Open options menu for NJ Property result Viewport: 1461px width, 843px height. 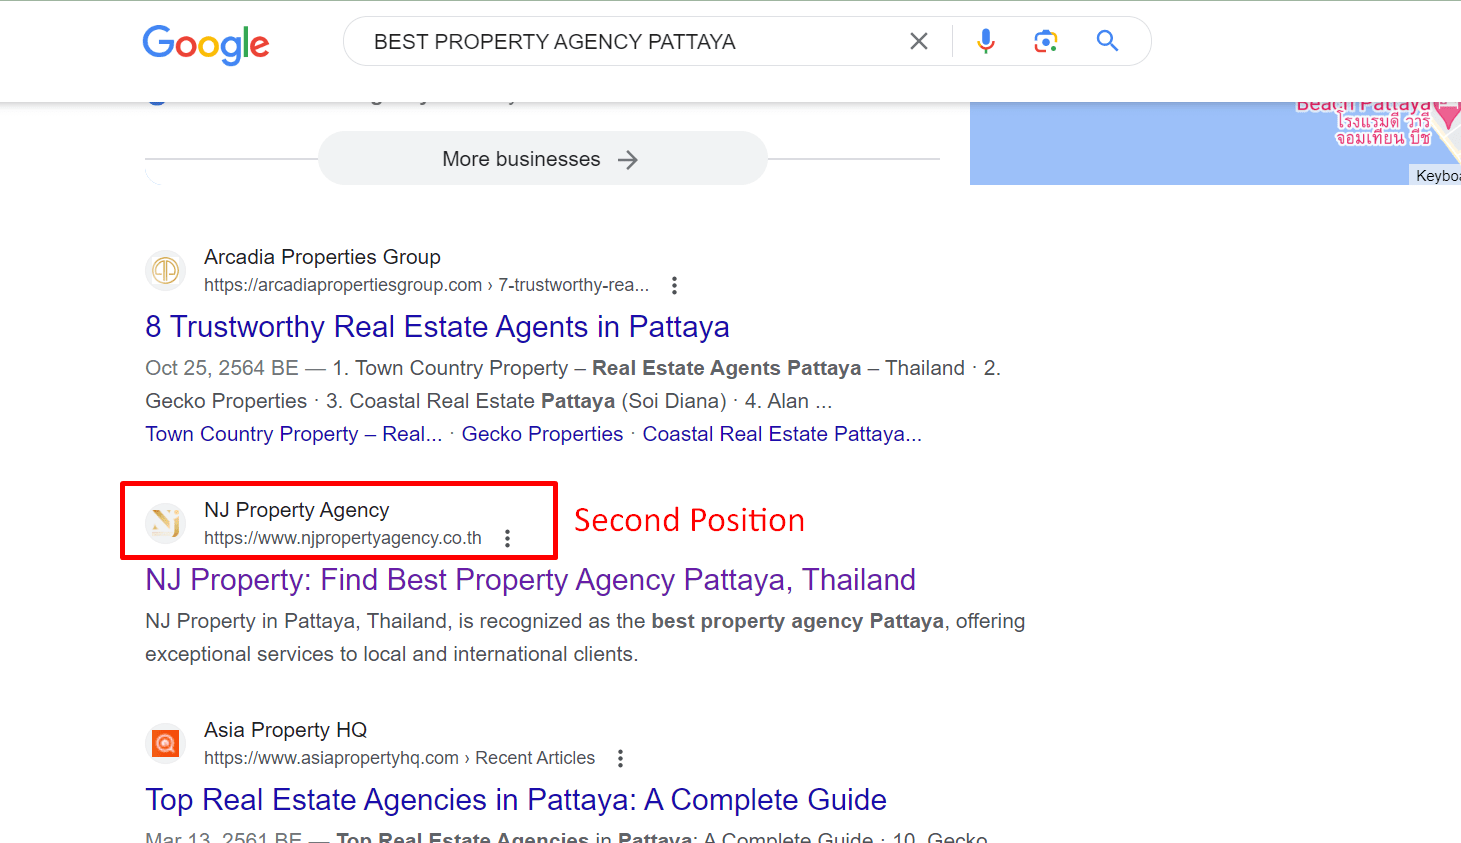tap(508, 539)
